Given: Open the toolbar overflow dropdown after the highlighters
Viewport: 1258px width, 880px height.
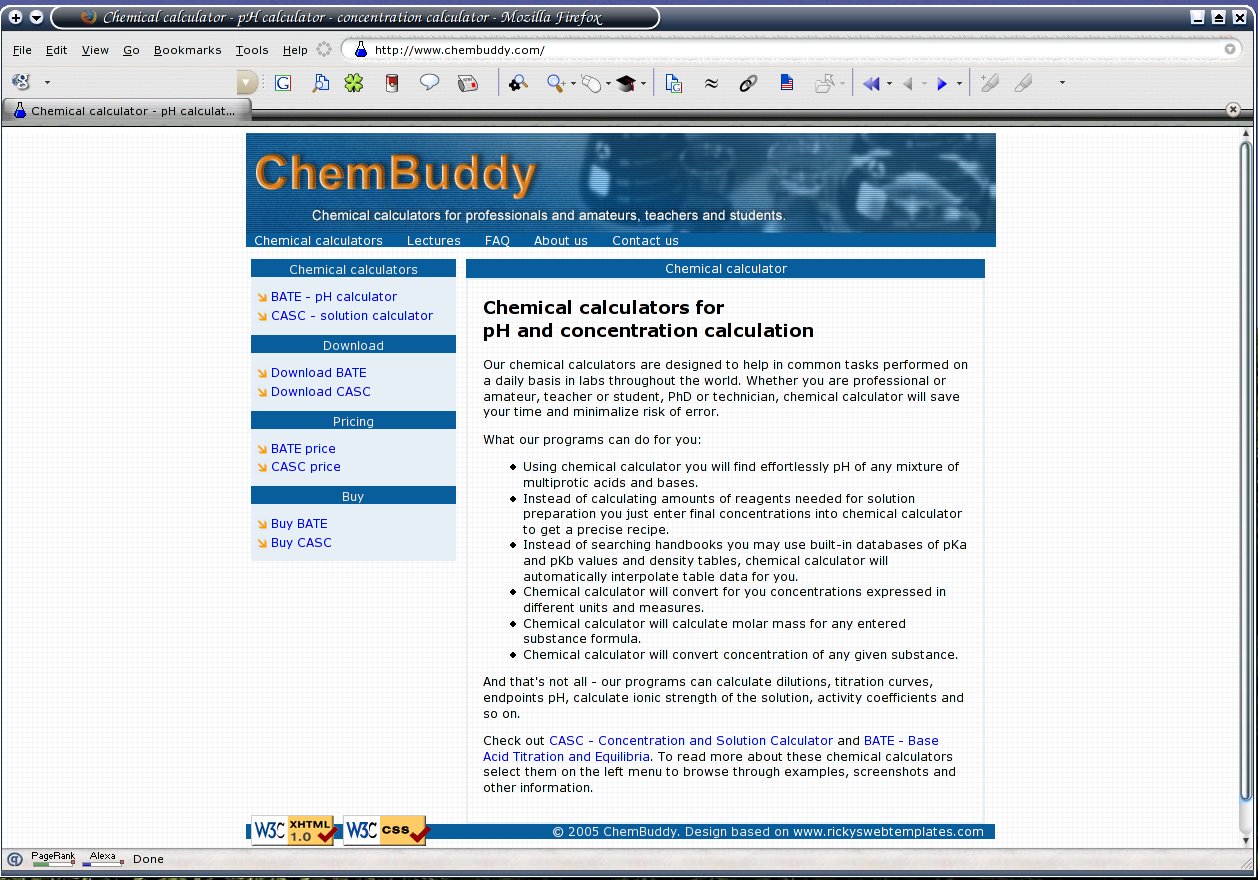Looking at the screenshot, I should (x=1062, y=83).
